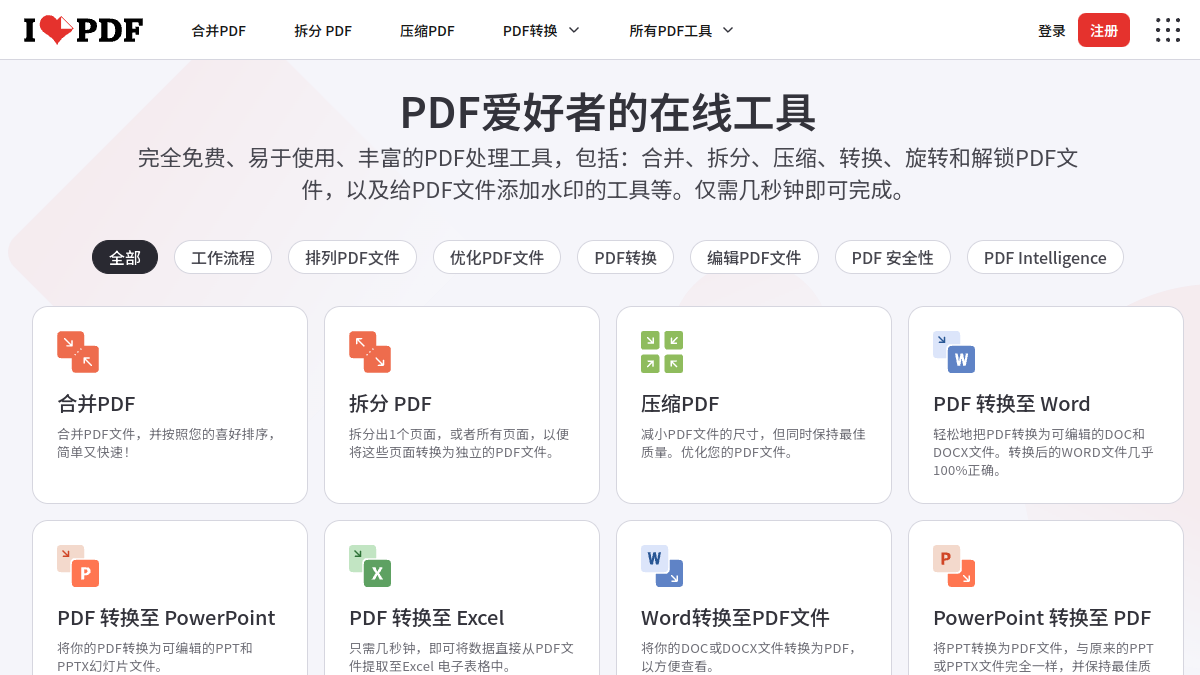Click the 拆分 PDF card icon

pos(370,352)
